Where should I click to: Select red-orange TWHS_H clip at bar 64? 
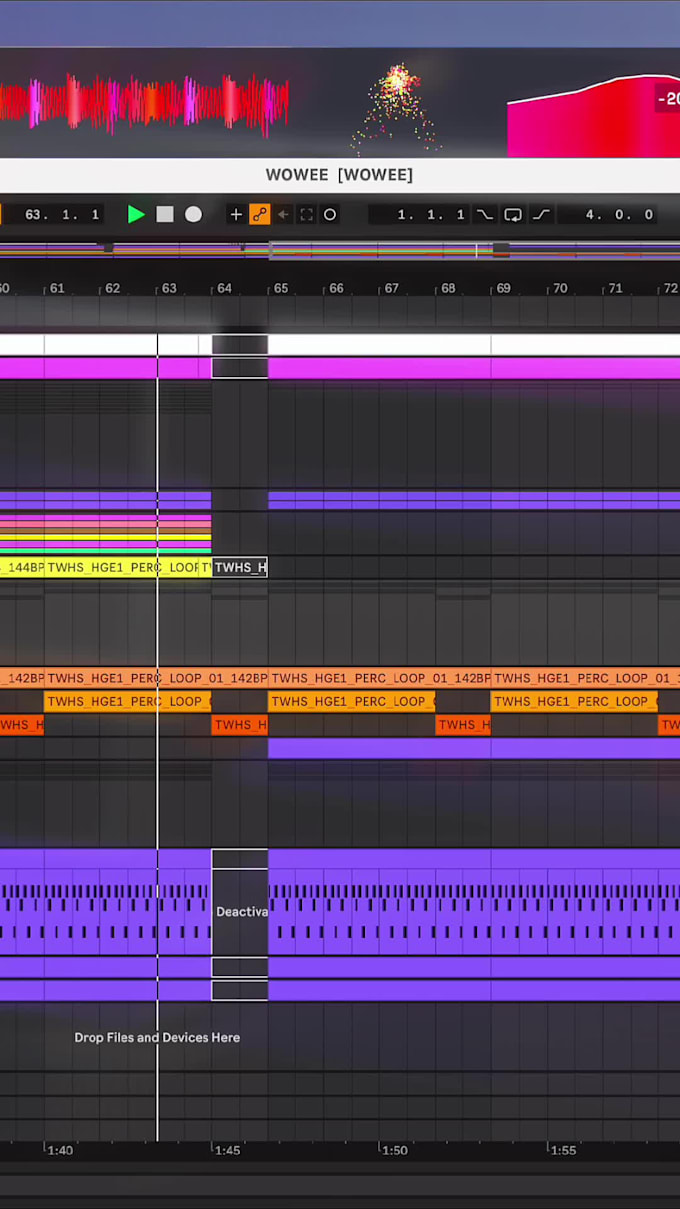[x=240, y=725]
